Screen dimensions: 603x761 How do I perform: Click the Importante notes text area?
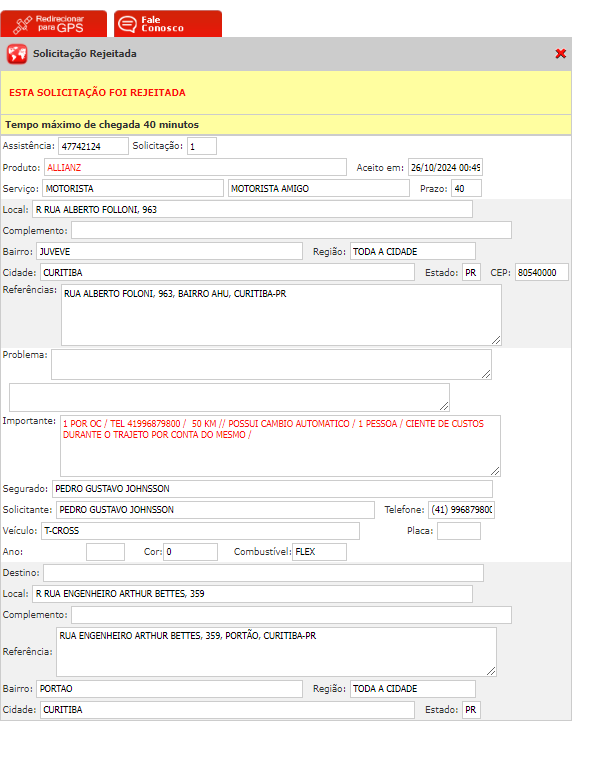coord(280,446)
